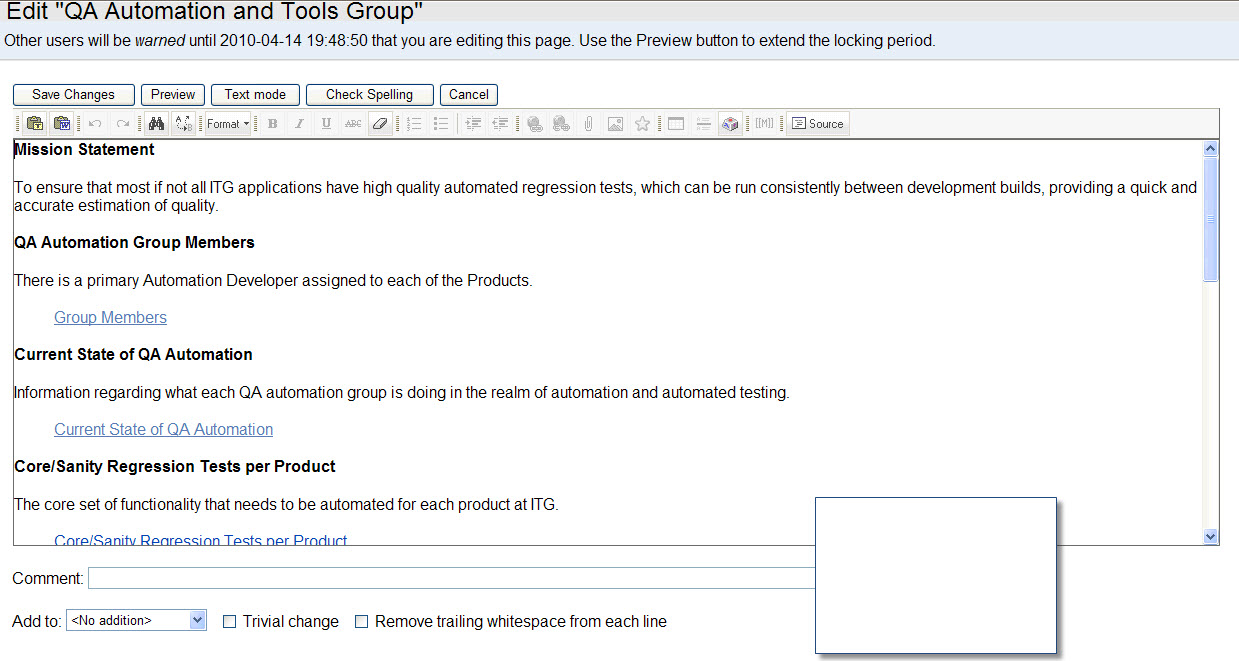Open the Format dropdown
The width and height of the screenshot is (1239, 661).
tap(228, 124)
